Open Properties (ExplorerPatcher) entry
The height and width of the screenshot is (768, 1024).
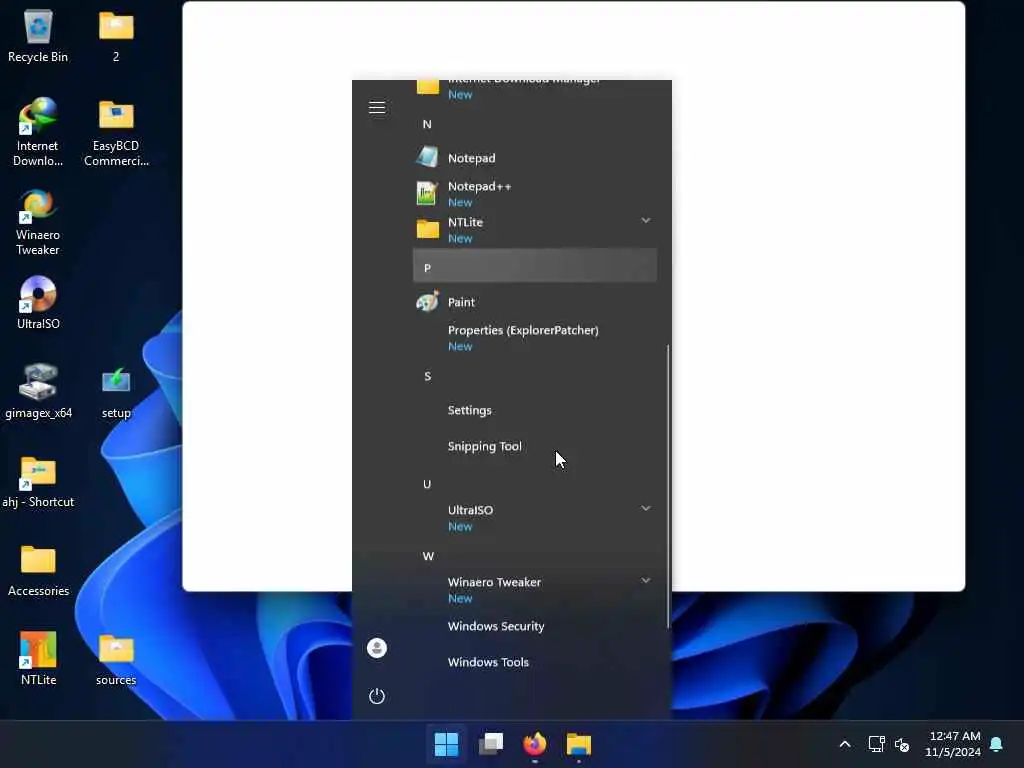(x=535, y=338)
